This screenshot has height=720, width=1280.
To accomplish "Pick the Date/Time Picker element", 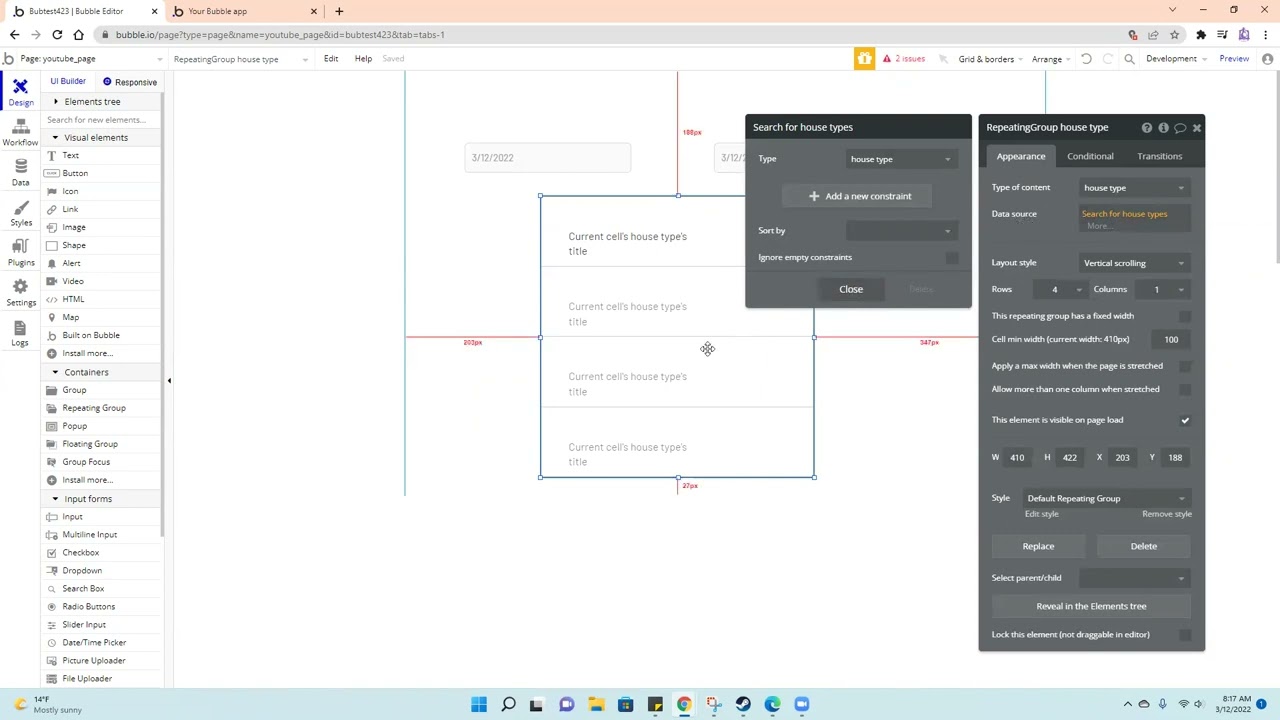I will click(94, 642).
